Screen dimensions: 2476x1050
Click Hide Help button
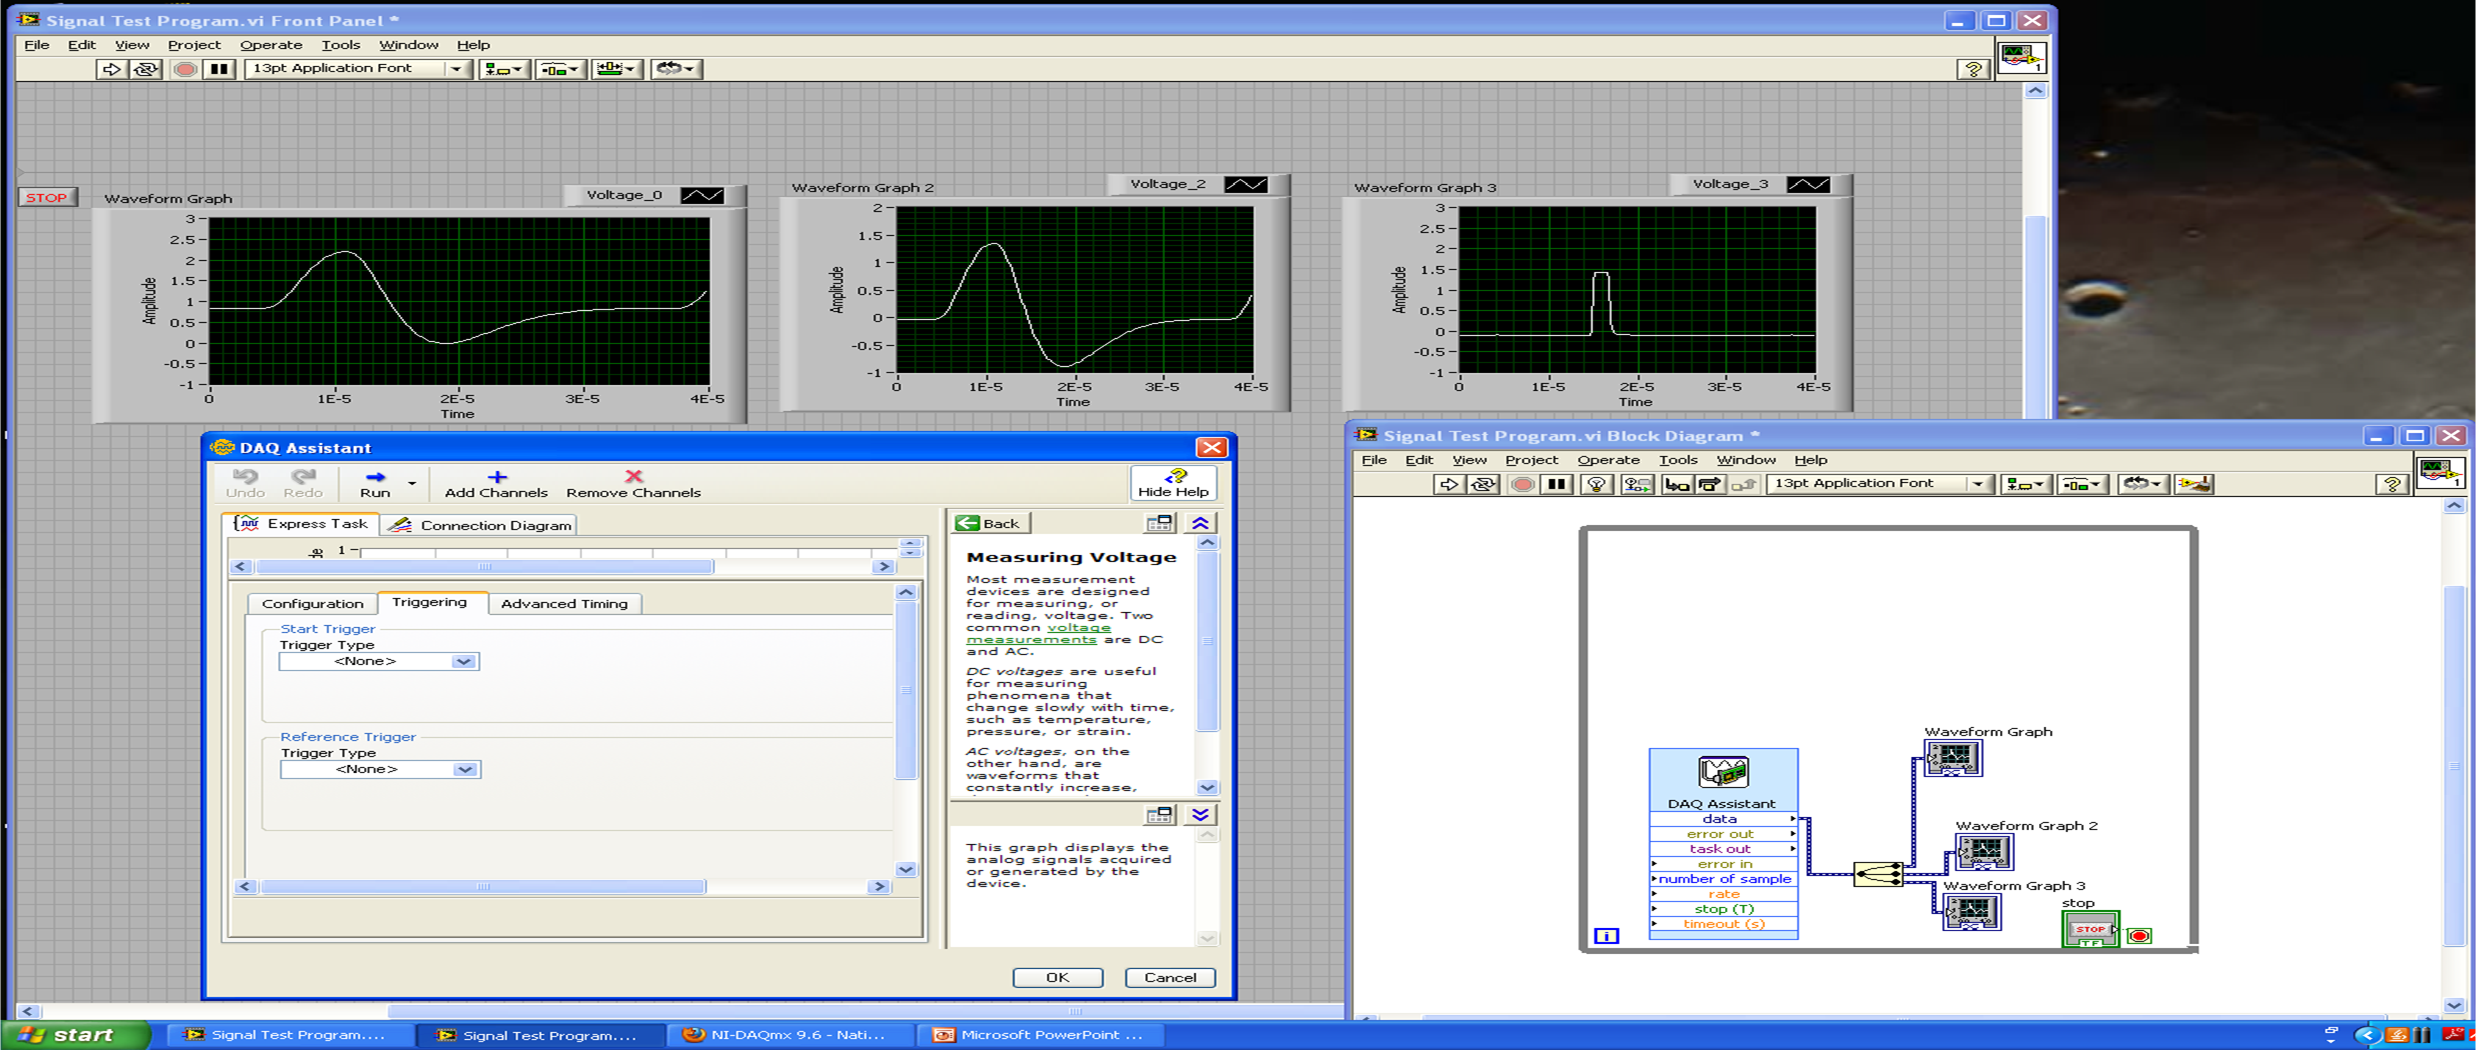pos(1174,483)
